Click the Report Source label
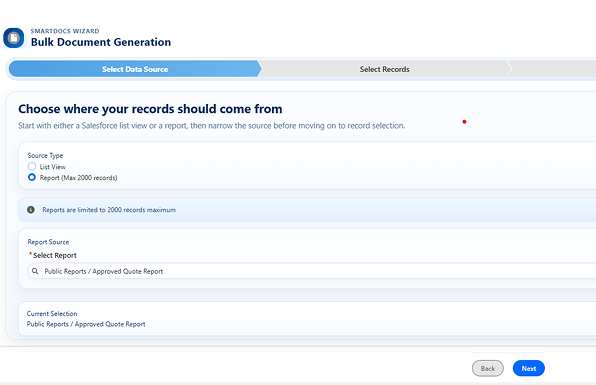This screenshot has width=596, height=385. 48,242
